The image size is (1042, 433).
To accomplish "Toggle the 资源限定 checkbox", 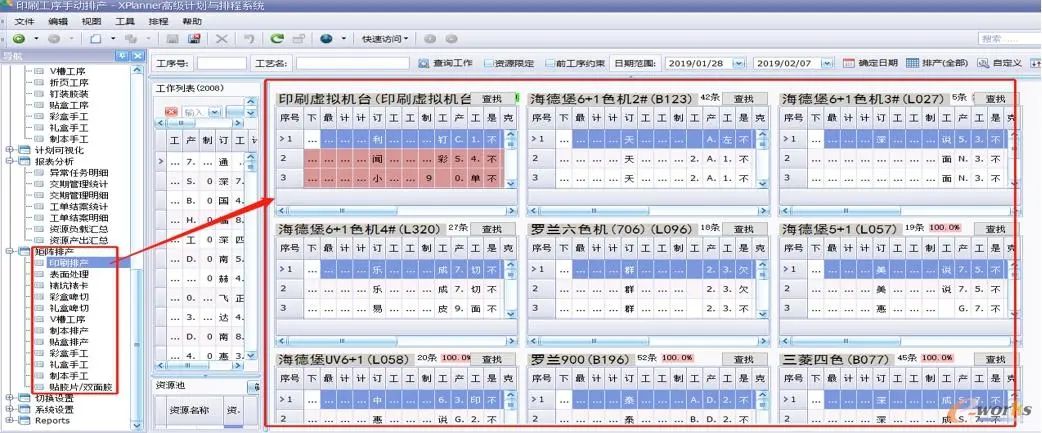I will [x=489, y=63].
